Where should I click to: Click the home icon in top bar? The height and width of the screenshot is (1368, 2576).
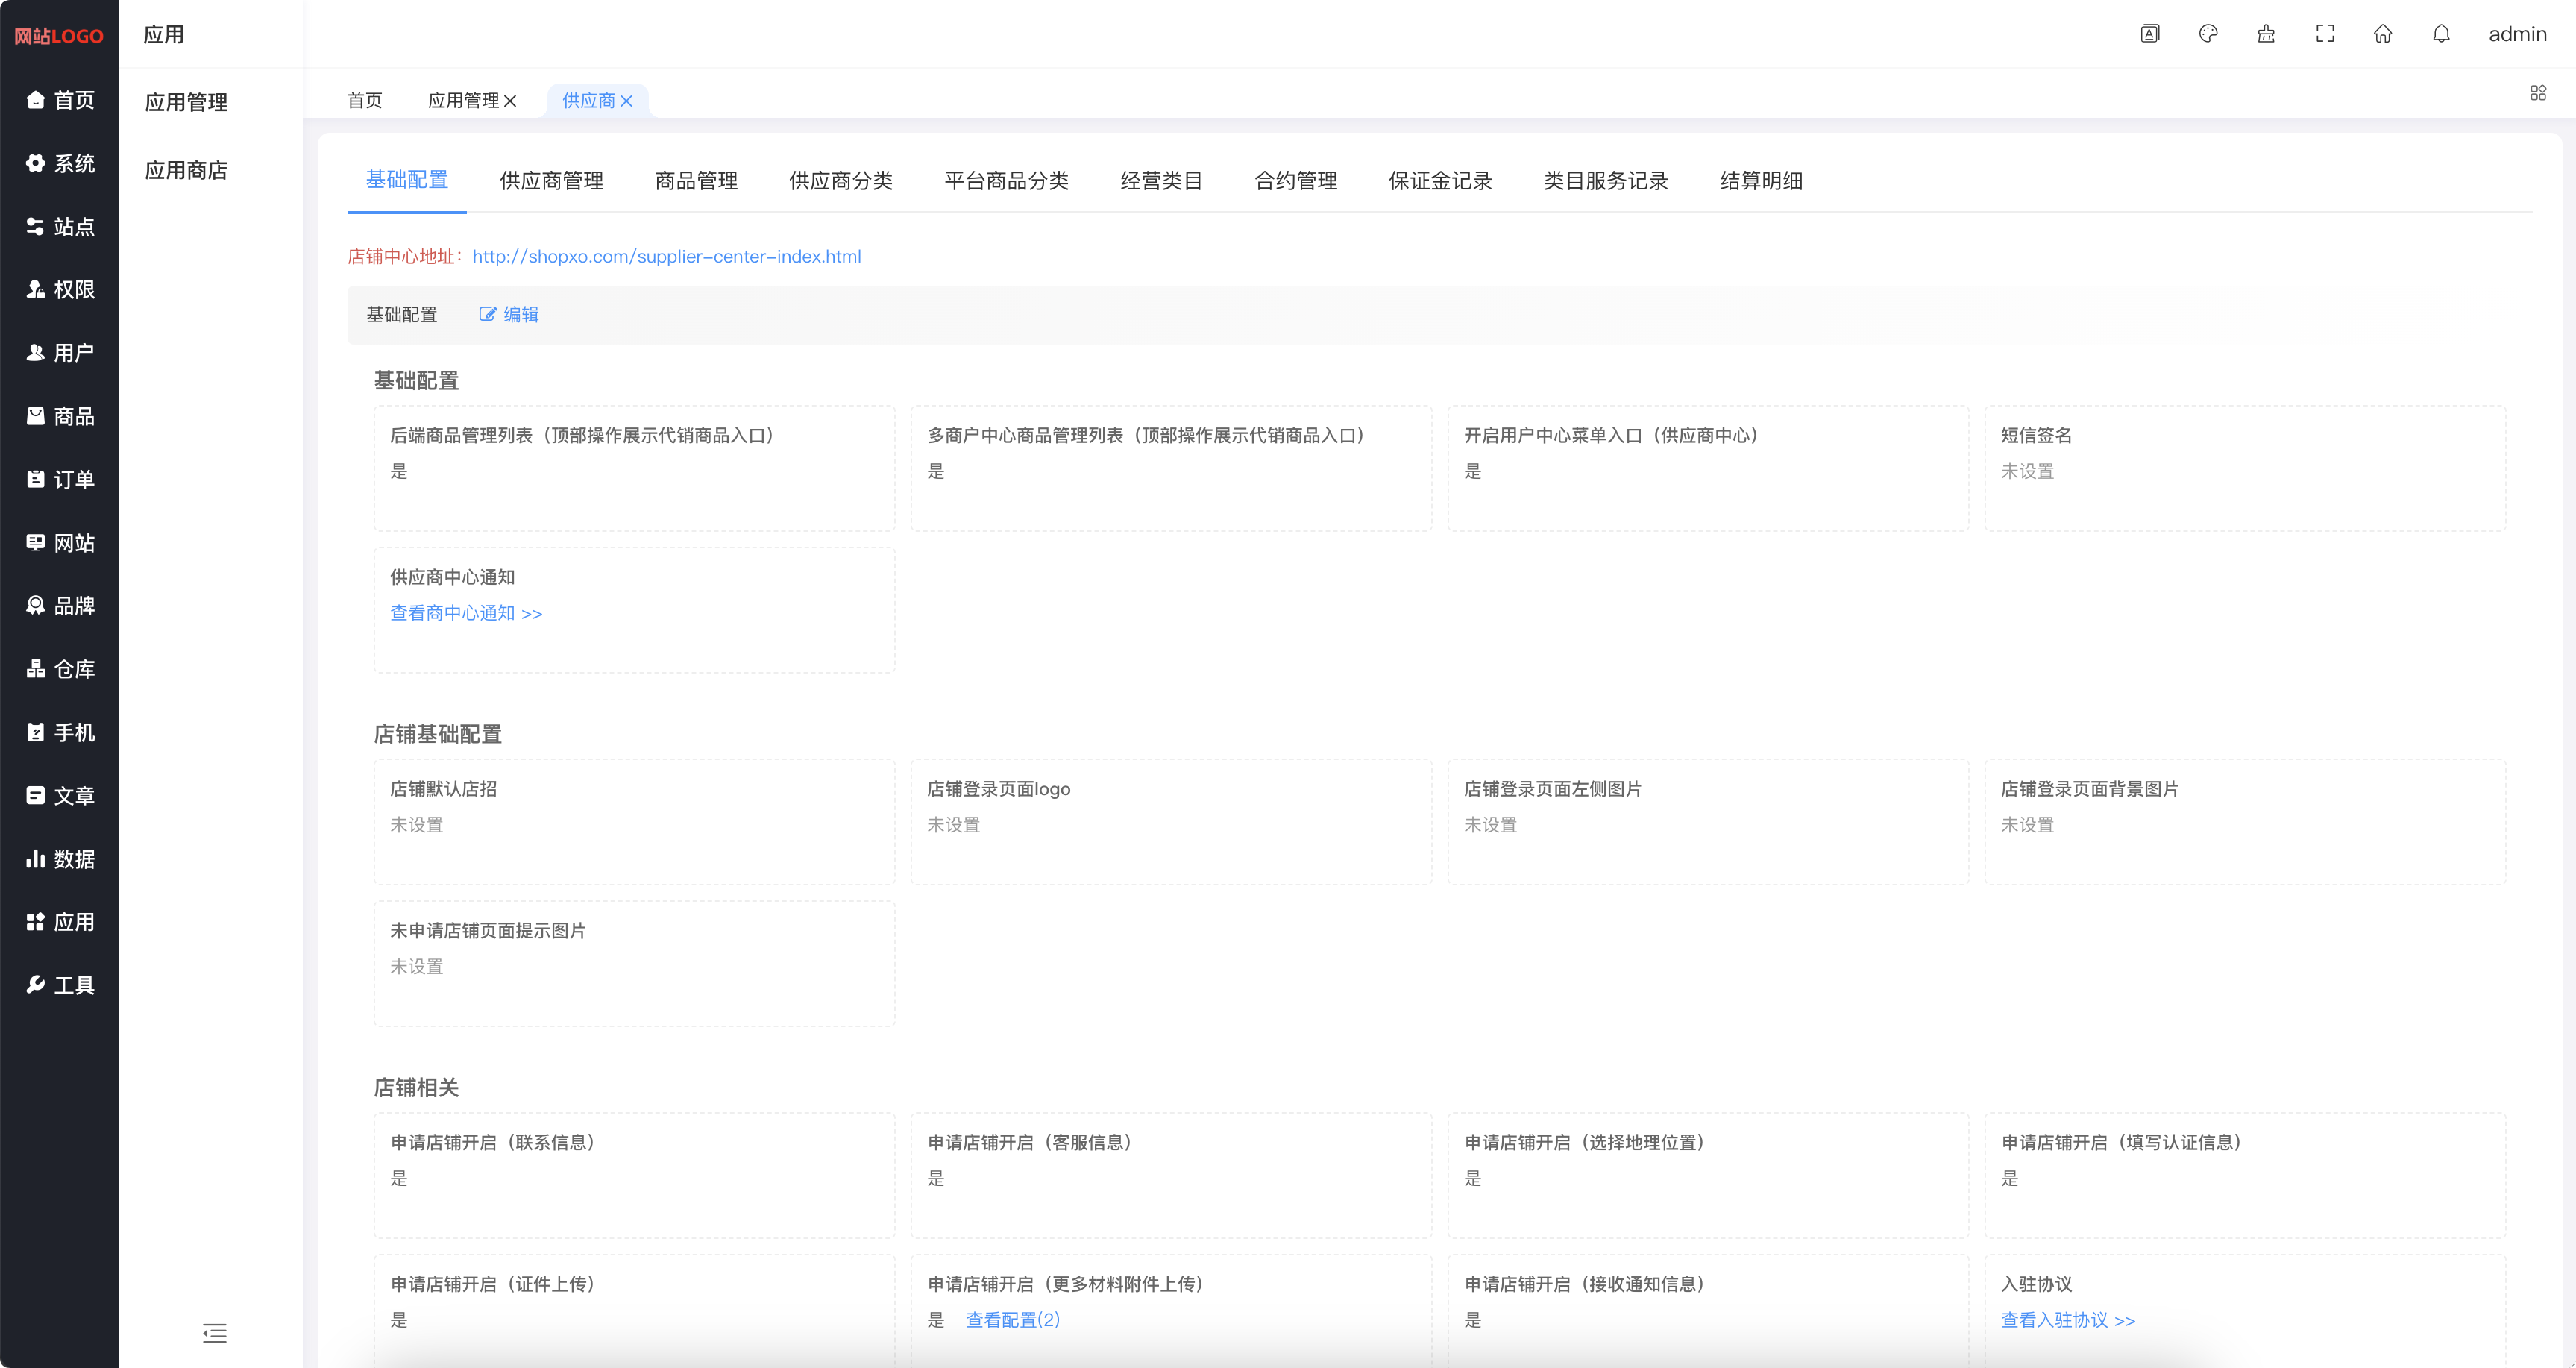point(2383,34)
